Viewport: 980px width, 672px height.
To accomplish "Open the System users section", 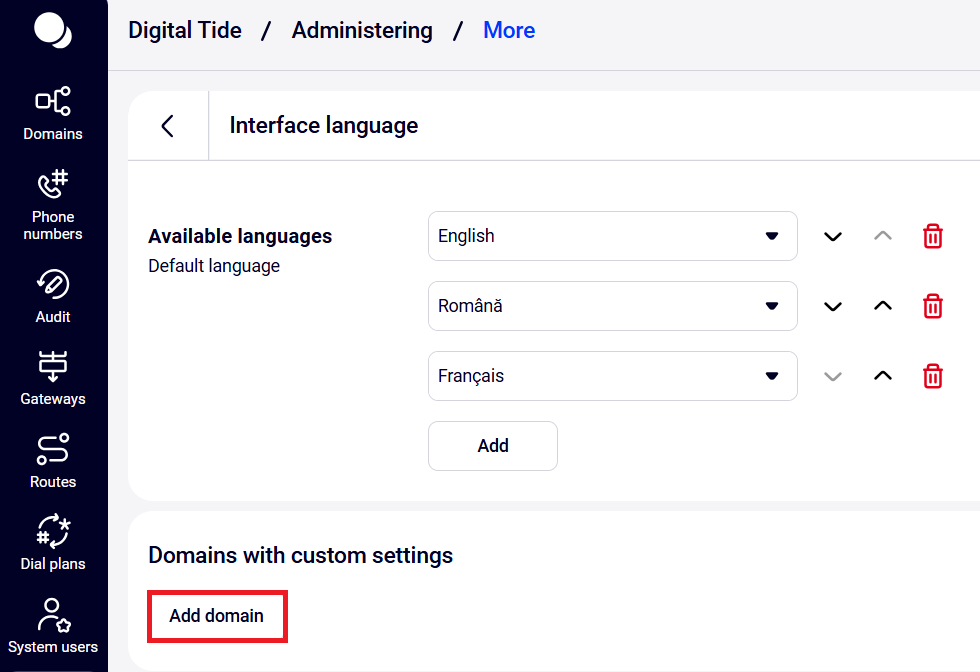I will pos(53,626).
